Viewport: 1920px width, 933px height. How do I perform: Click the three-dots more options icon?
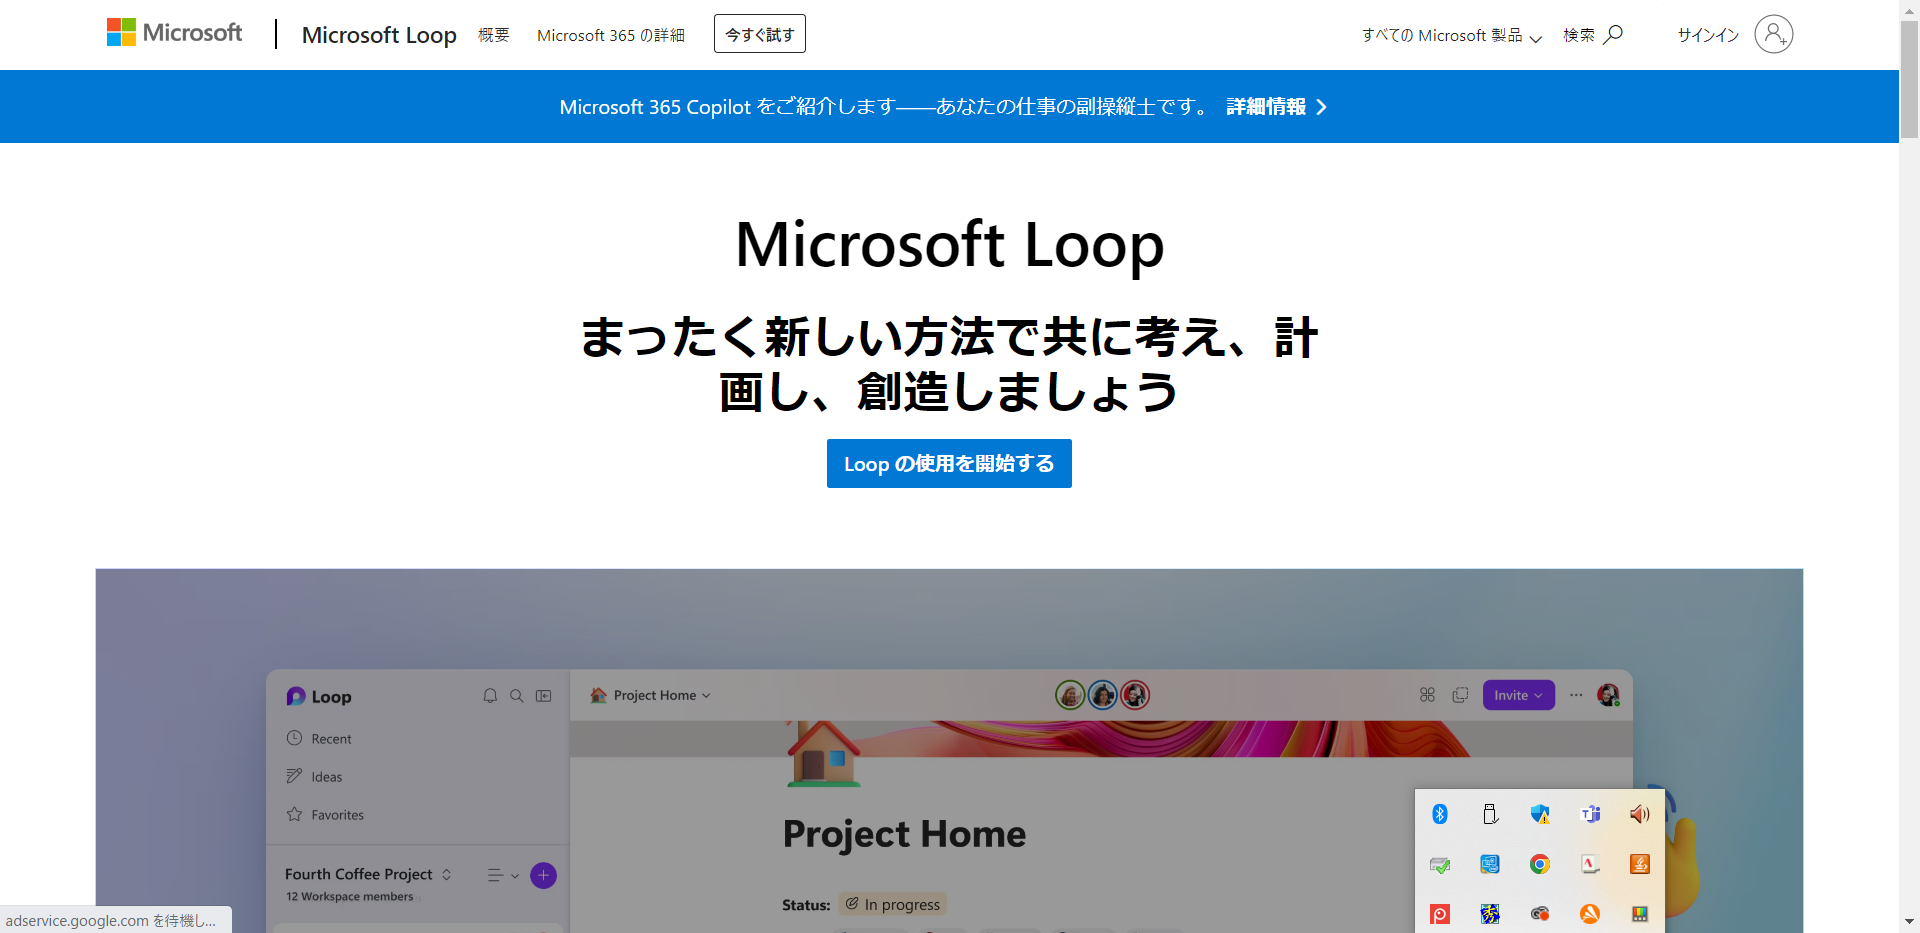click(1576, 695)
